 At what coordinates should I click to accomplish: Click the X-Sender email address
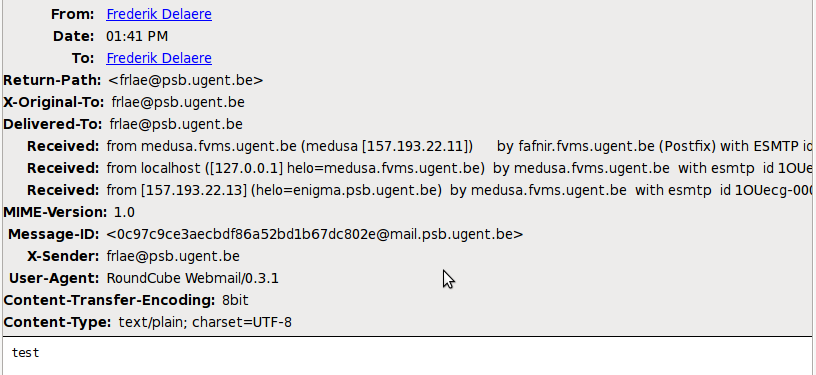173,256
